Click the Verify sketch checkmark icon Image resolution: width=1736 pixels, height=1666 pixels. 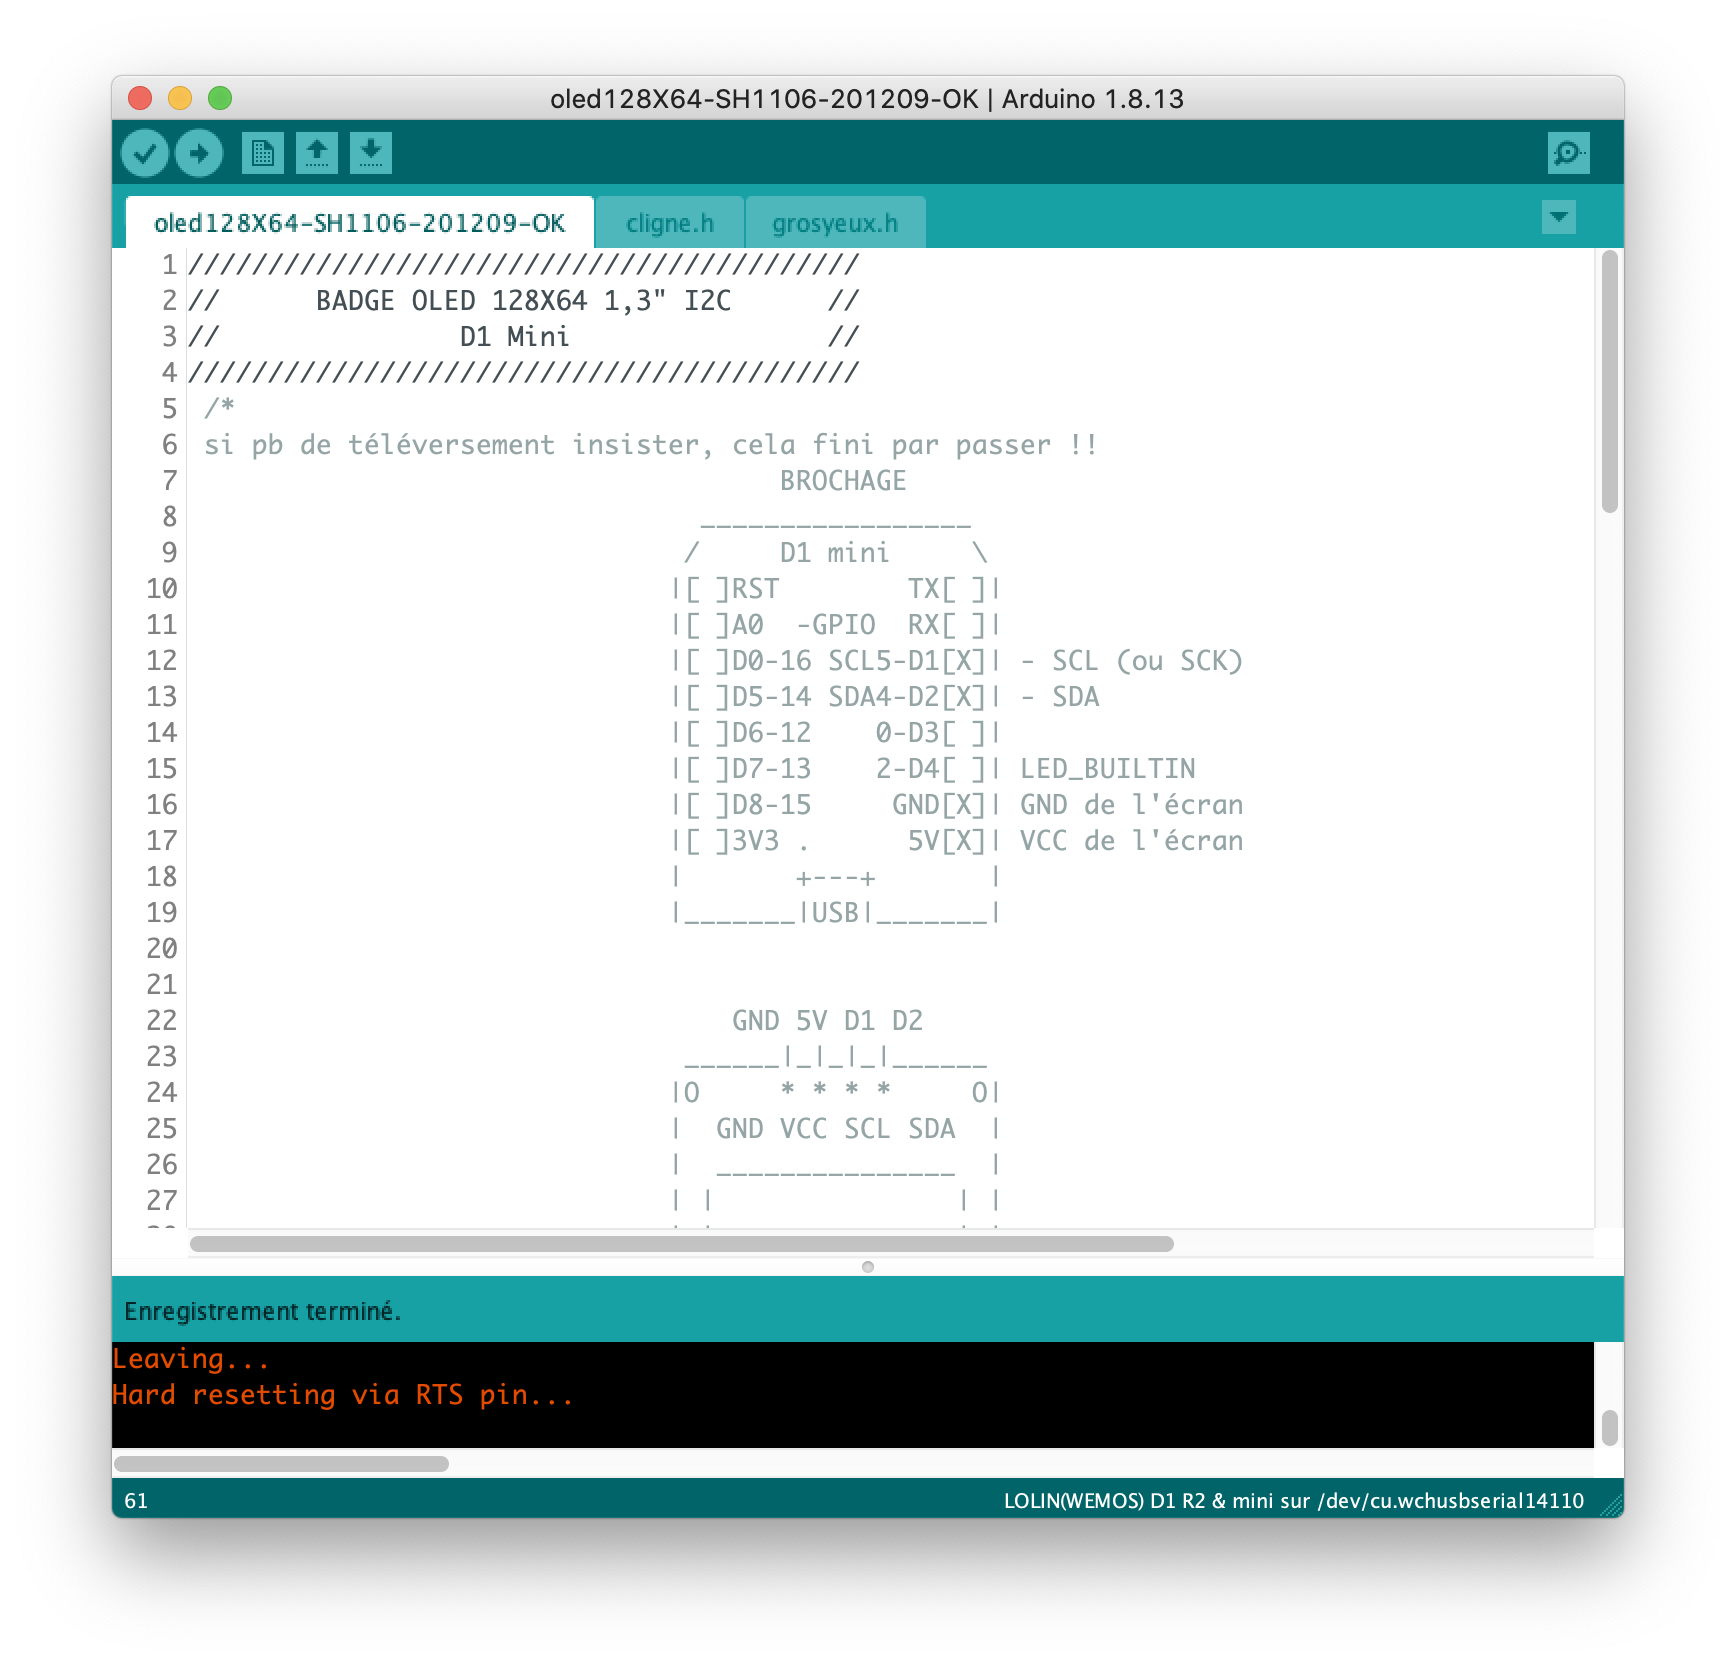[145, 153]
